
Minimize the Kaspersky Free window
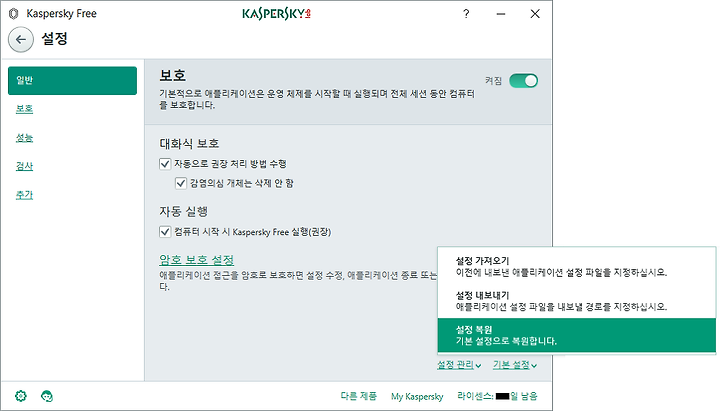pyautogui.click(x=501, y=14)
